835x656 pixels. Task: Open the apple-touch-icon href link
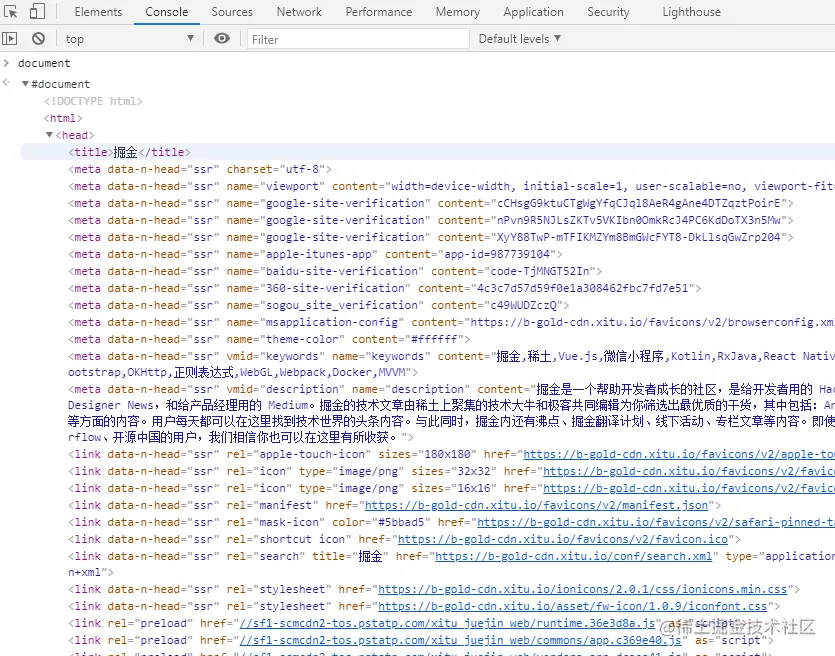(x=679, y=454)
